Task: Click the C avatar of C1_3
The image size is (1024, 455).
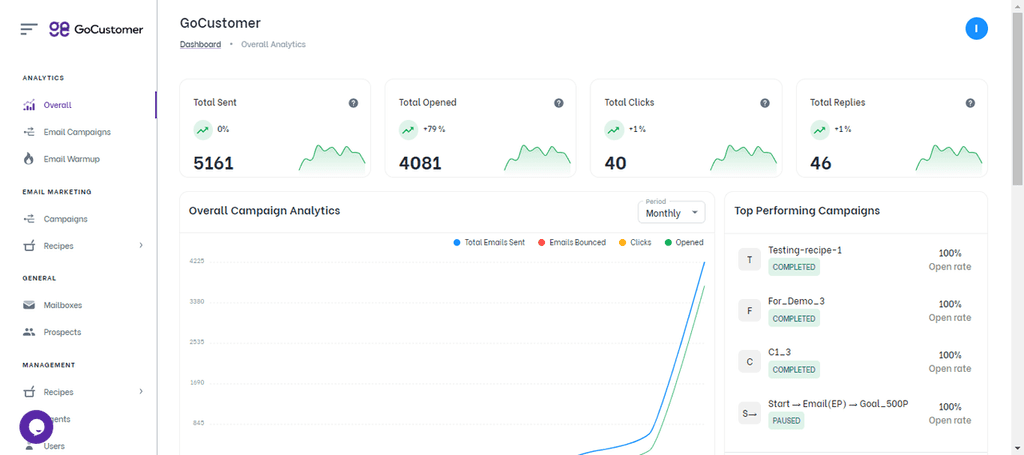Action: [x=750, y=362]
